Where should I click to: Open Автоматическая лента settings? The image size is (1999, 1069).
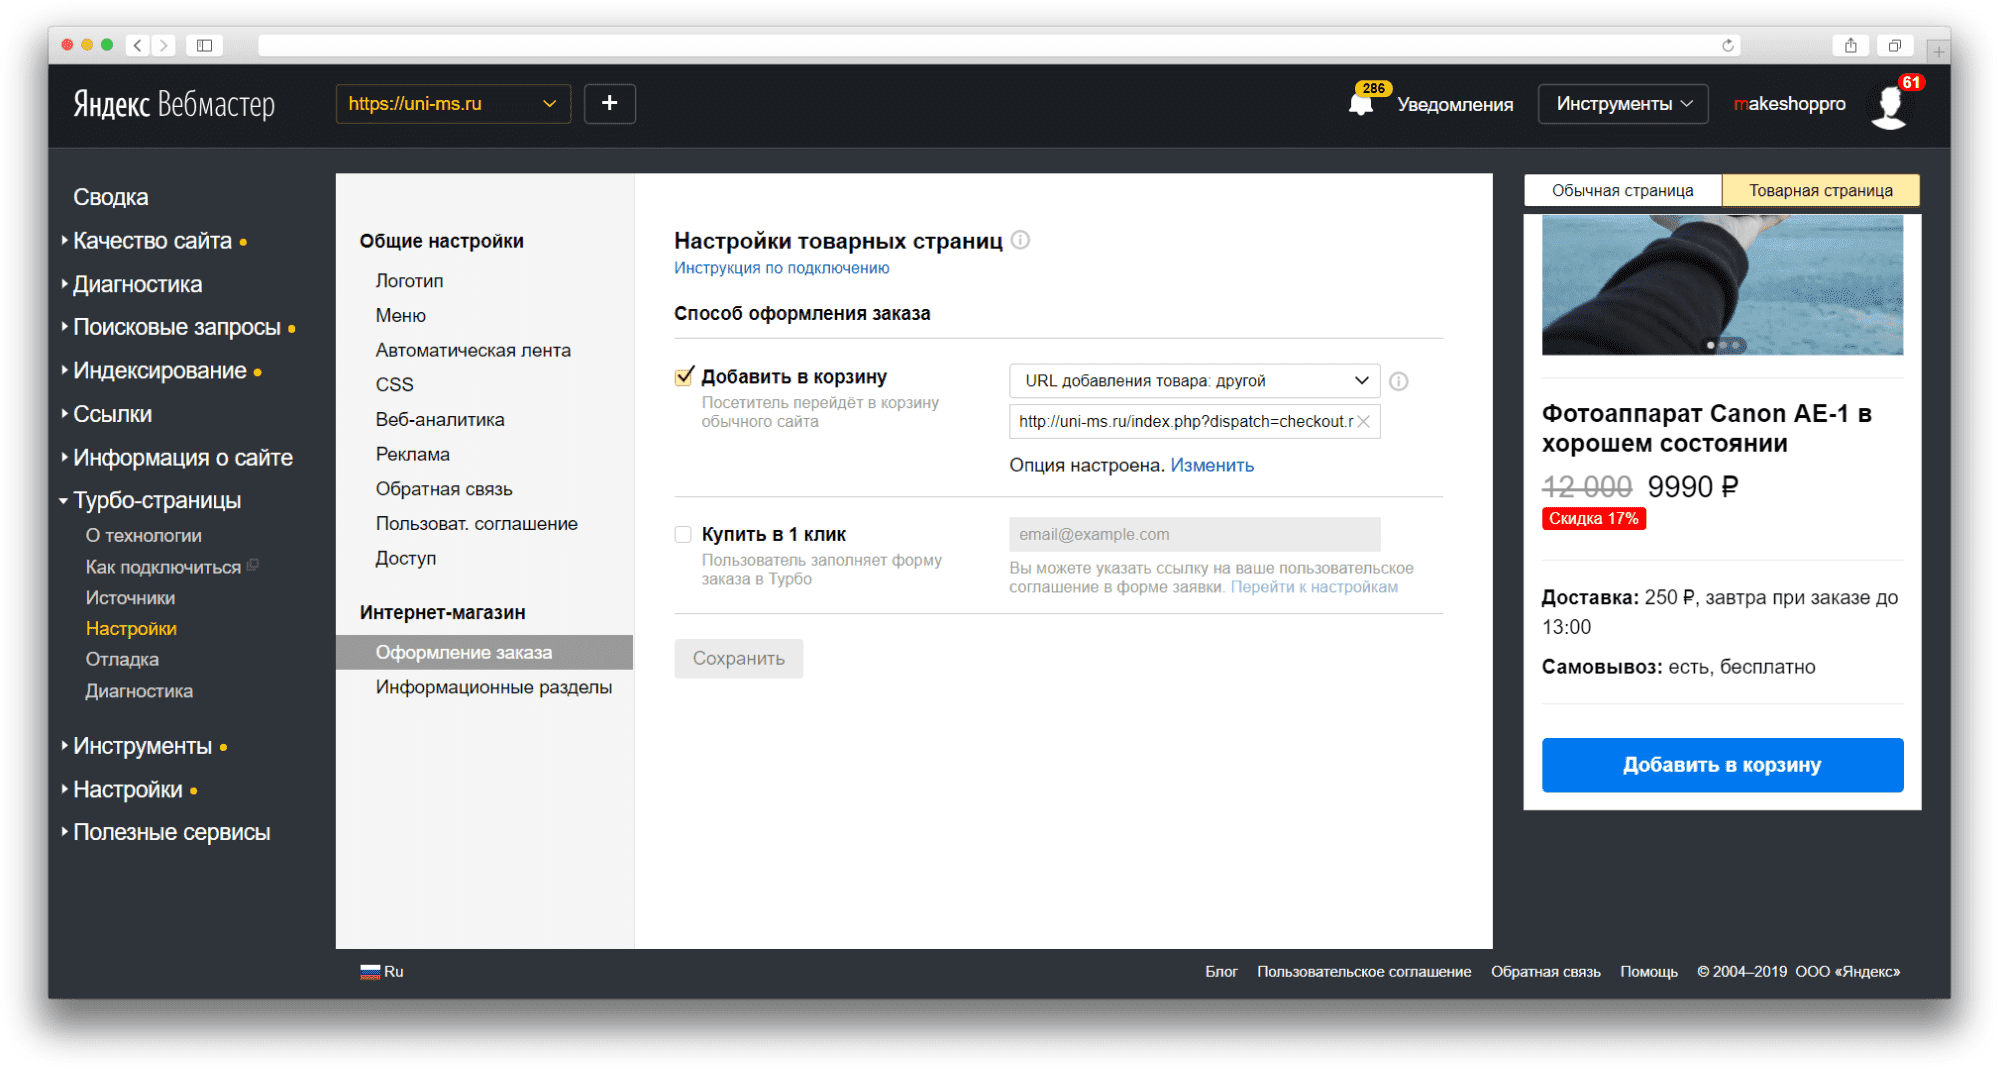click(x=473, y=350)
